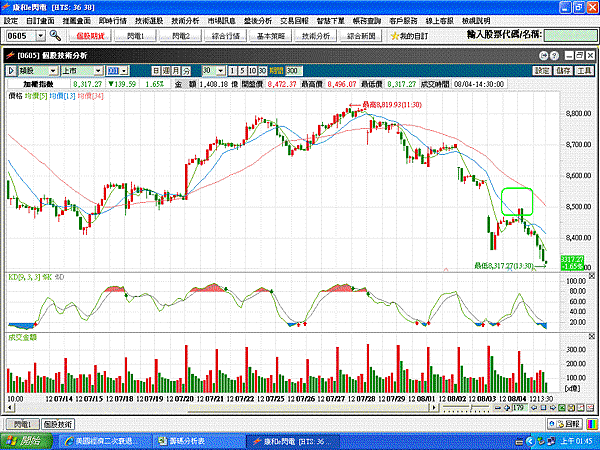Click the 基本策略 toolbar button
This screenshot has height=450, width=600.
pos(271,36)
